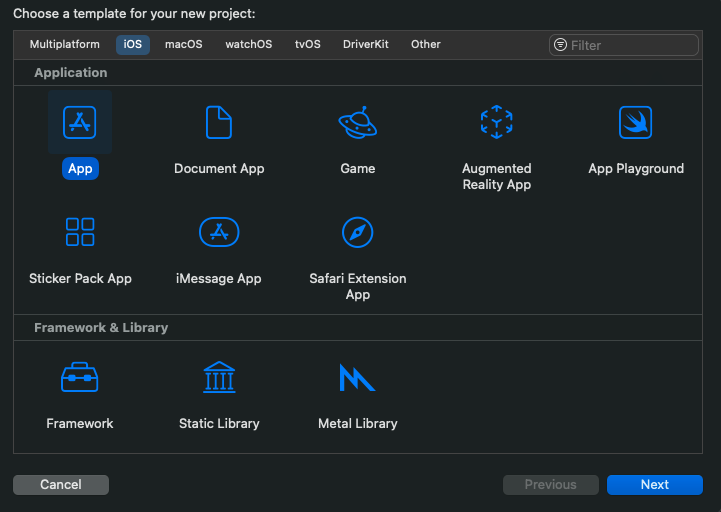Viewport: 721px width, 512px height.
Task: Select the Sticker Pack App grid icon
Action: tap(80, 232)
